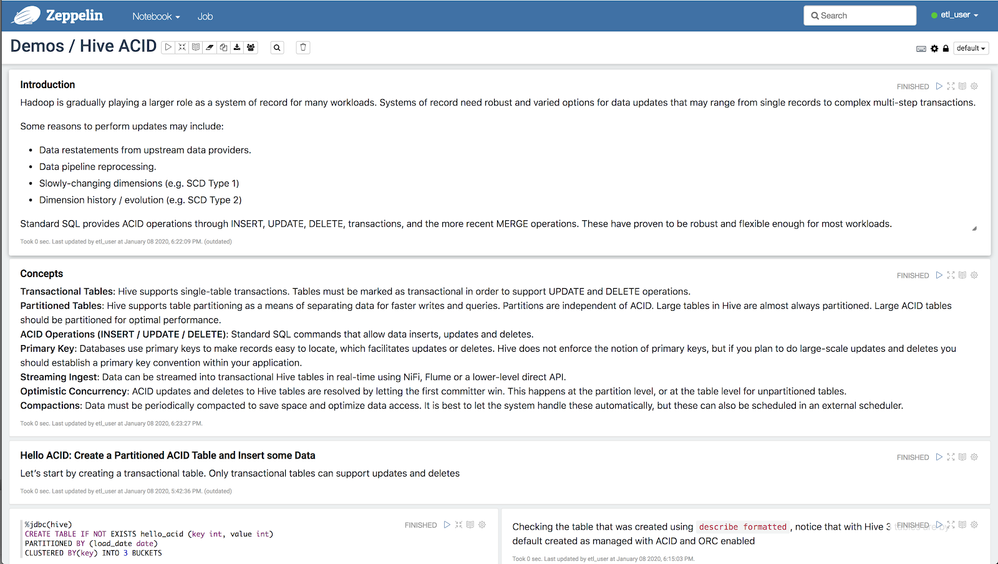Viewport: 998px width, 564px height.
Task: Clone this note with the copy icon
Action: [223, 47]
